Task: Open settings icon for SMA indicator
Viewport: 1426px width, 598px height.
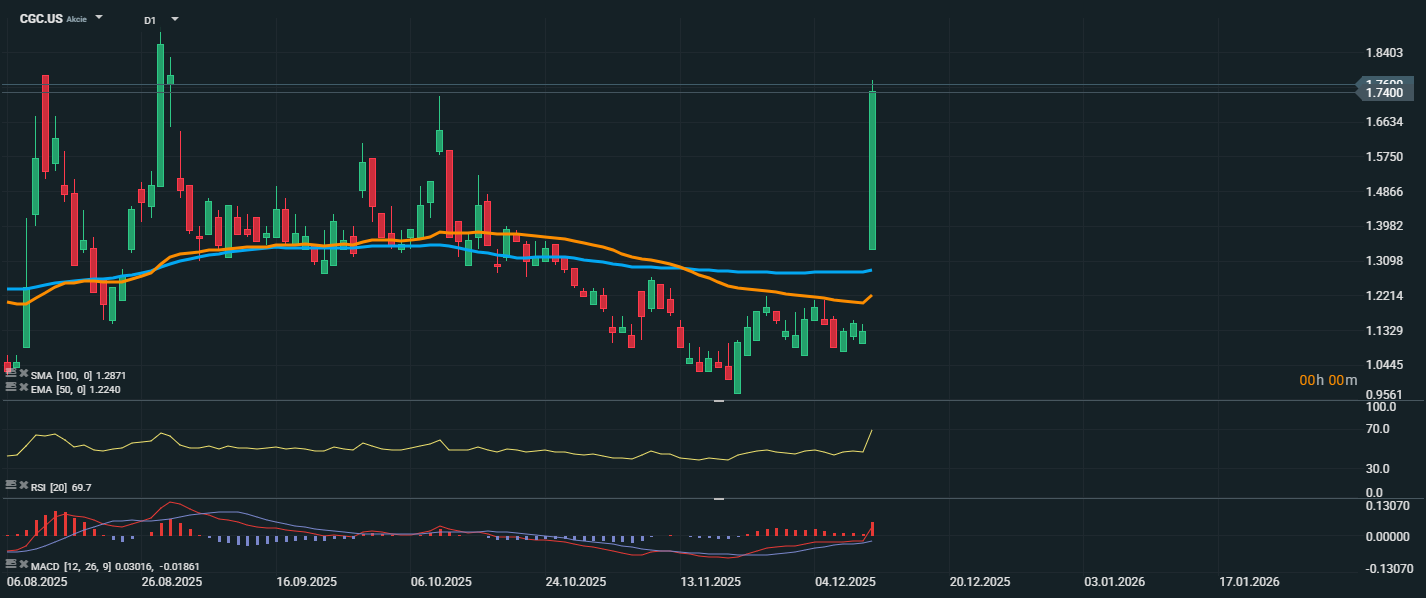Action: [x=10, y=374]
